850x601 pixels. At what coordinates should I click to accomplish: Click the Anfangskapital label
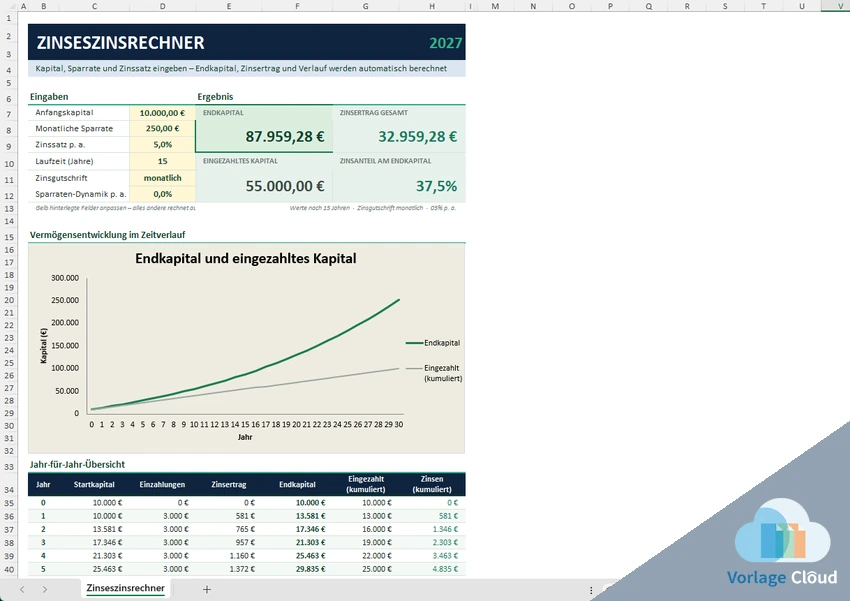click(x=64, y=113)
